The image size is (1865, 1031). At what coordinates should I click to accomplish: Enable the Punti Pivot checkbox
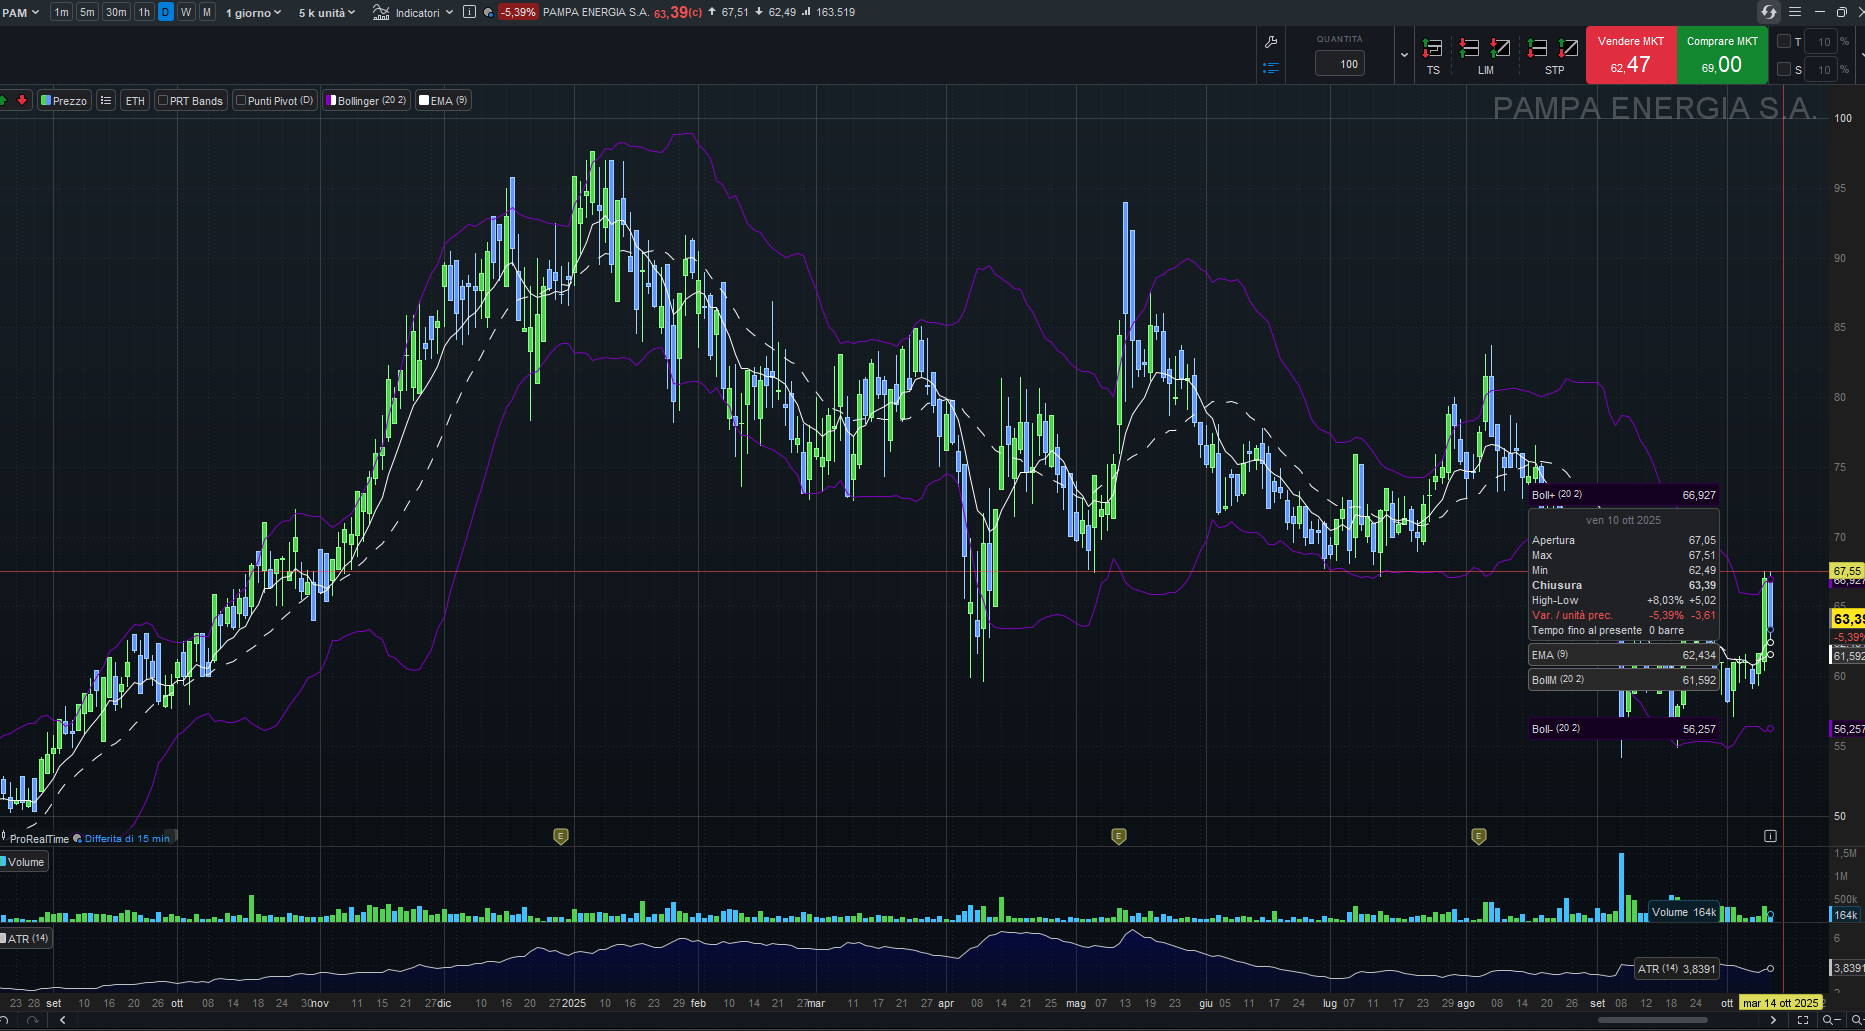(241, 101)
